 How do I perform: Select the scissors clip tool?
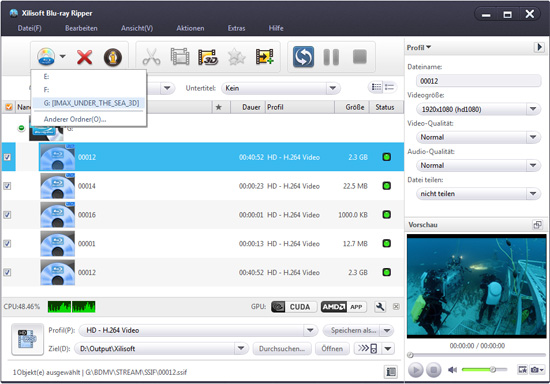coord(151,57)
